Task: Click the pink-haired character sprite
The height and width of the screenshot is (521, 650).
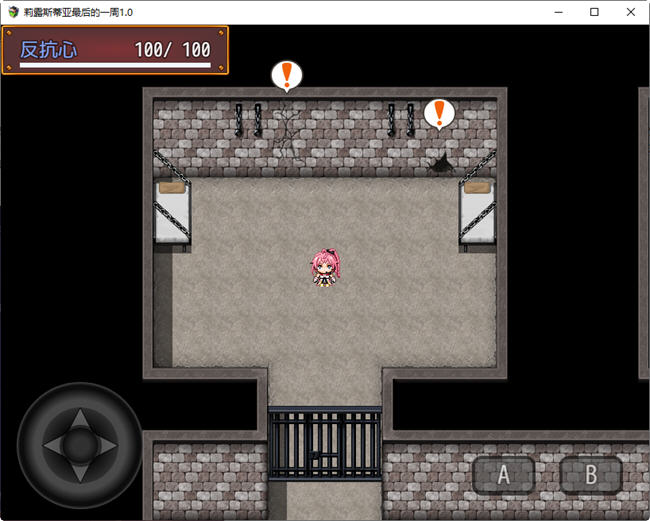Action: 324,268
